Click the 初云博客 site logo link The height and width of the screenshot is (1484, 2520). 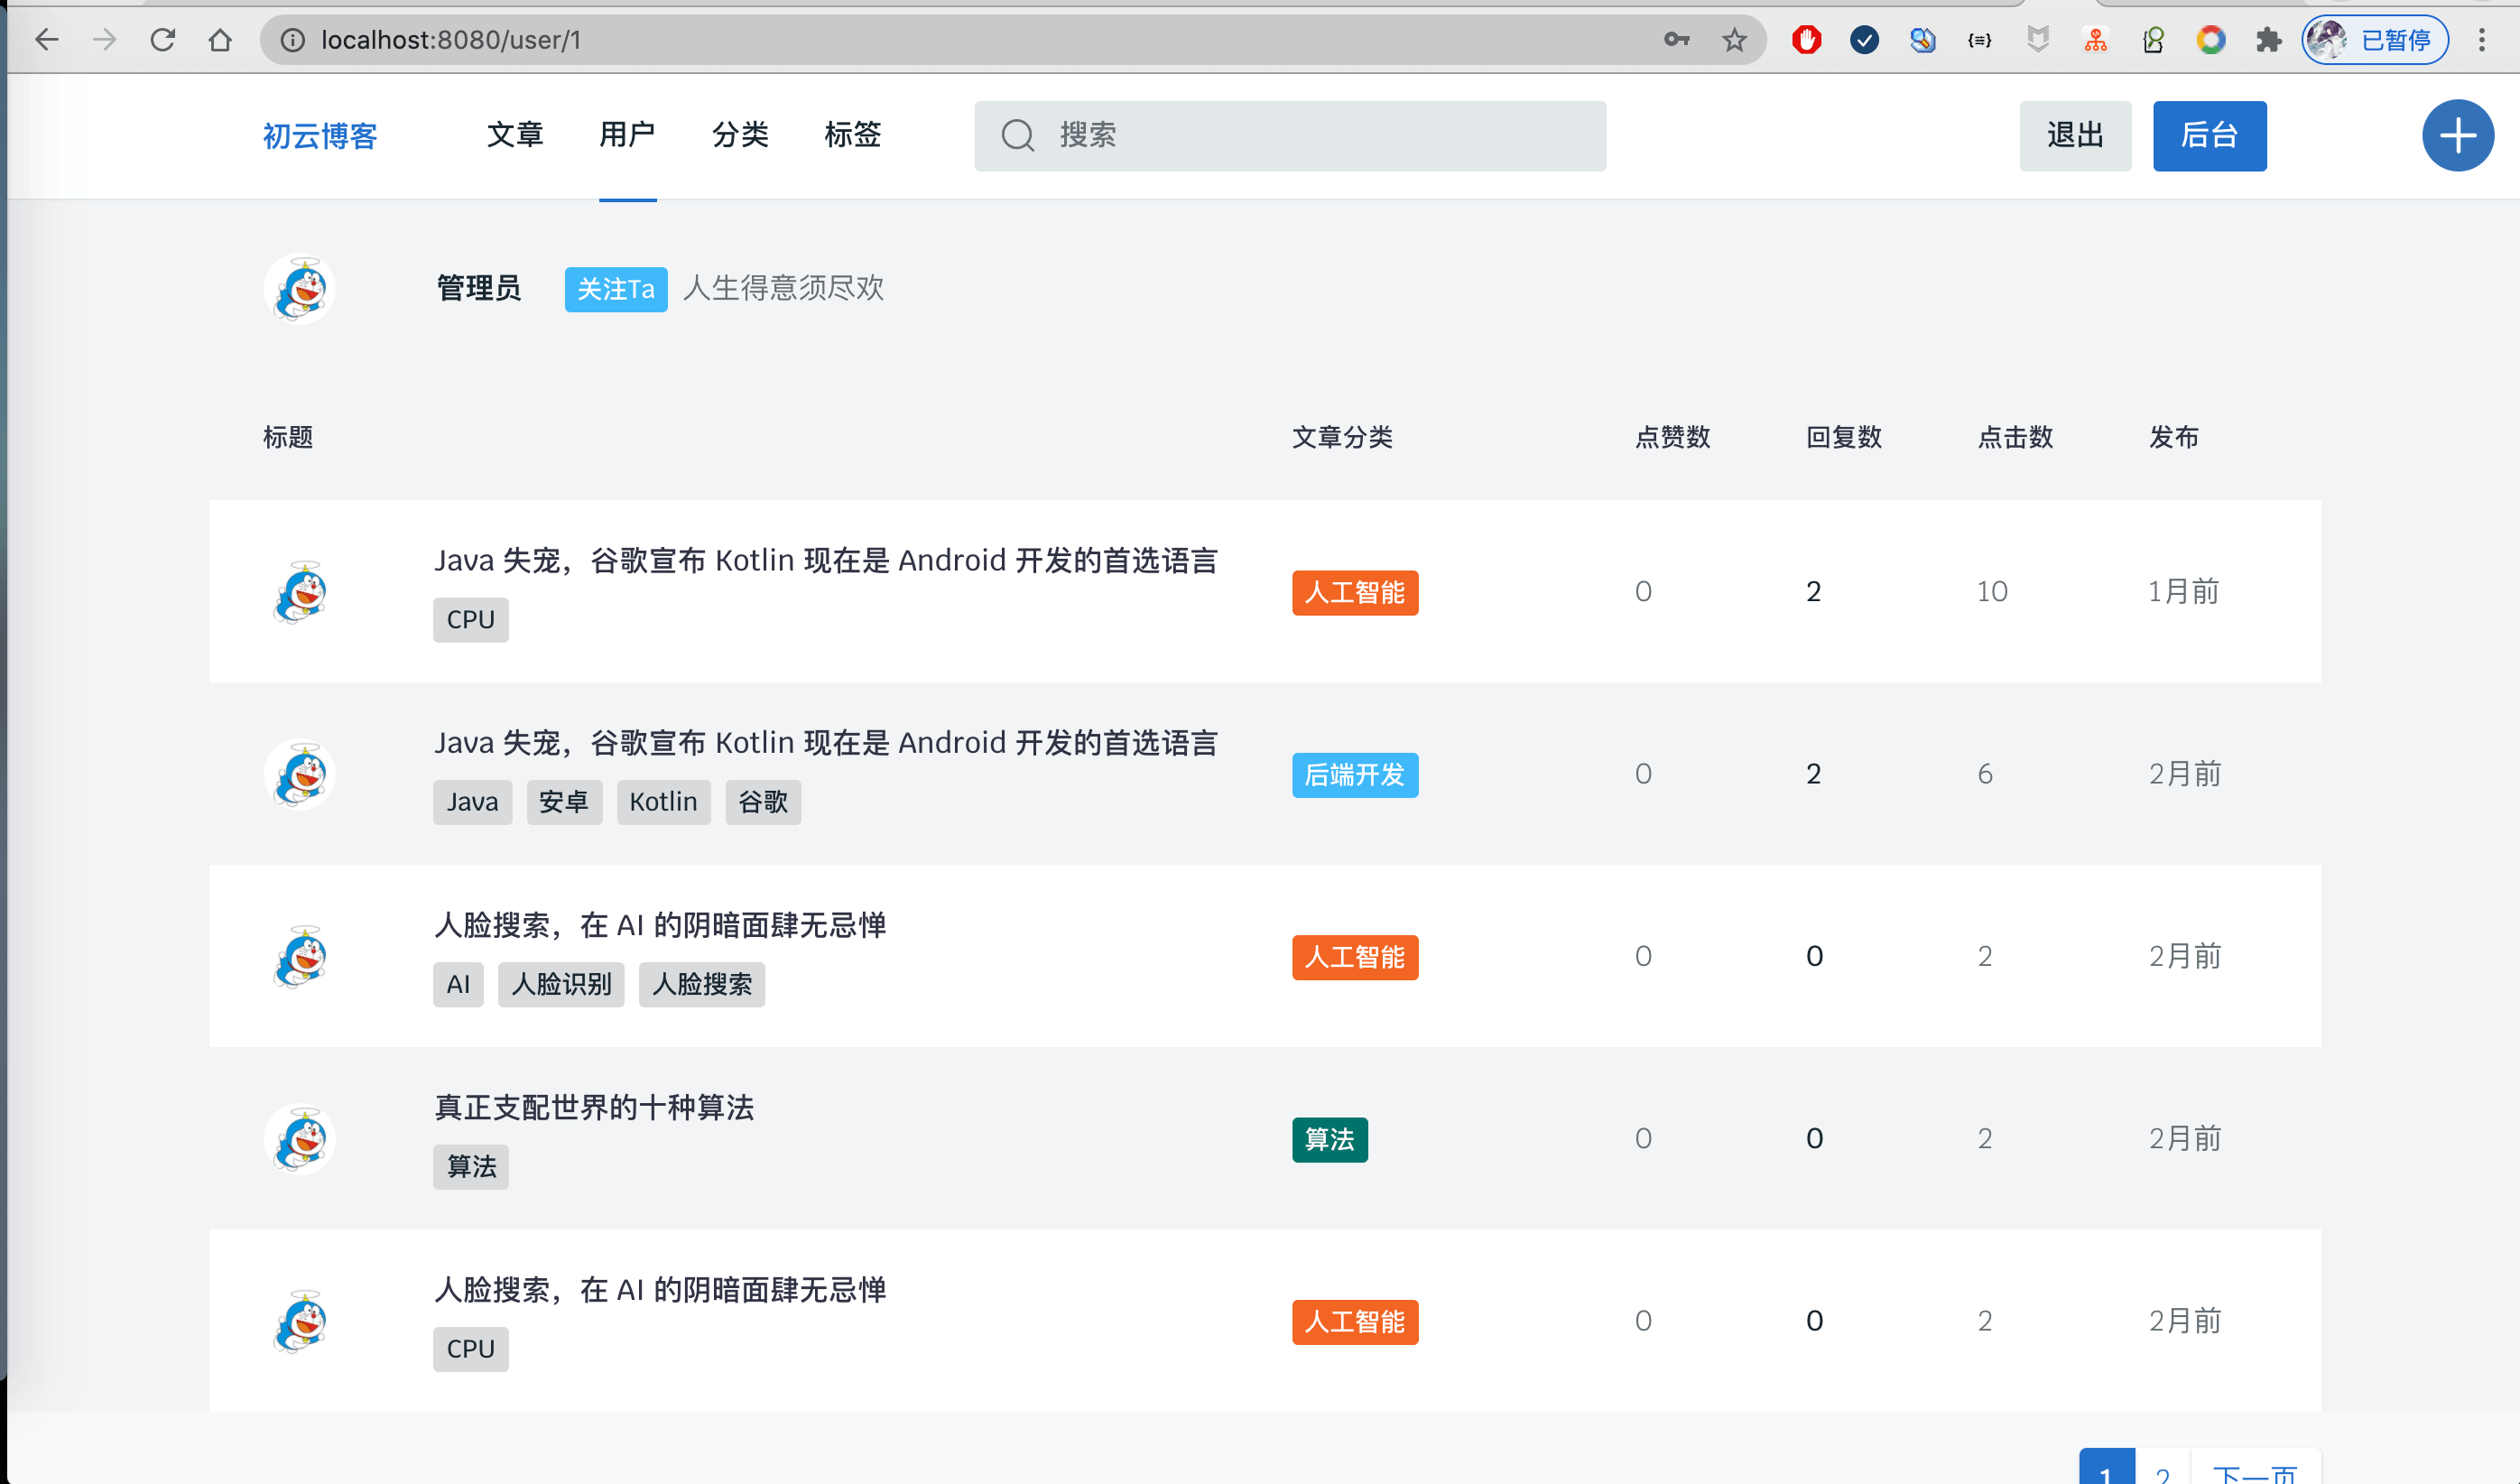(320, 136)
